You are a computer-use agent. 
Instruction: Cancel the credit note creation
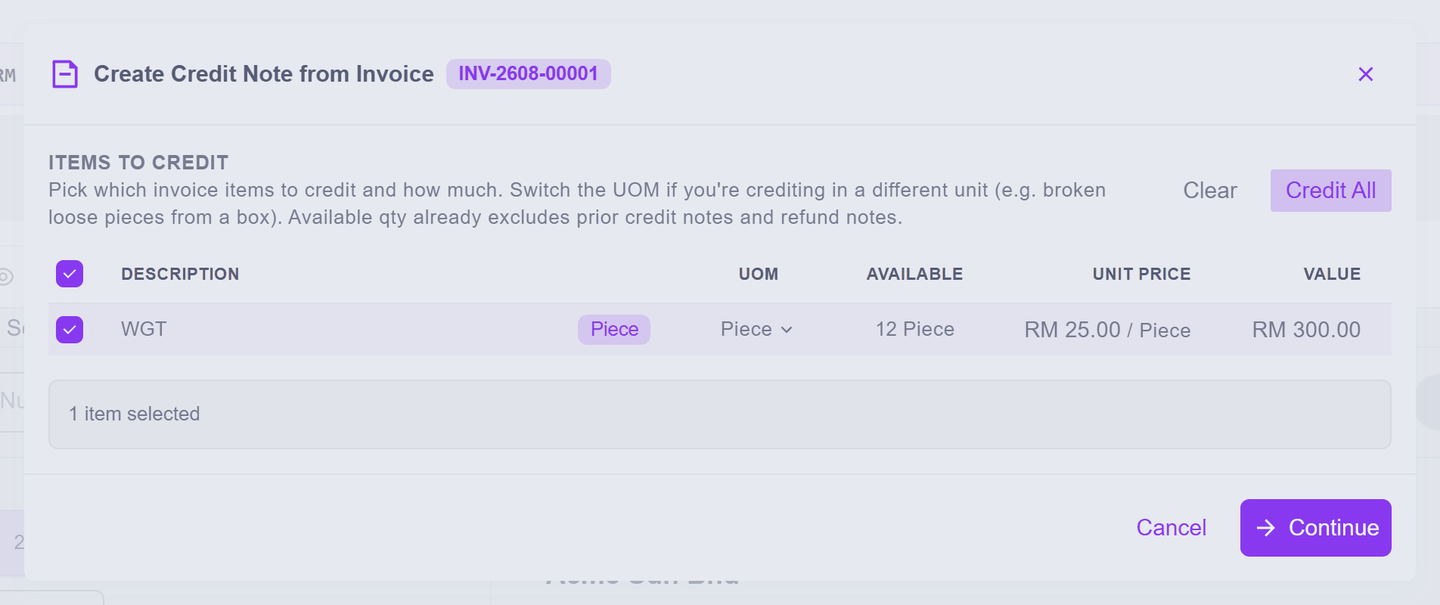1171,528
